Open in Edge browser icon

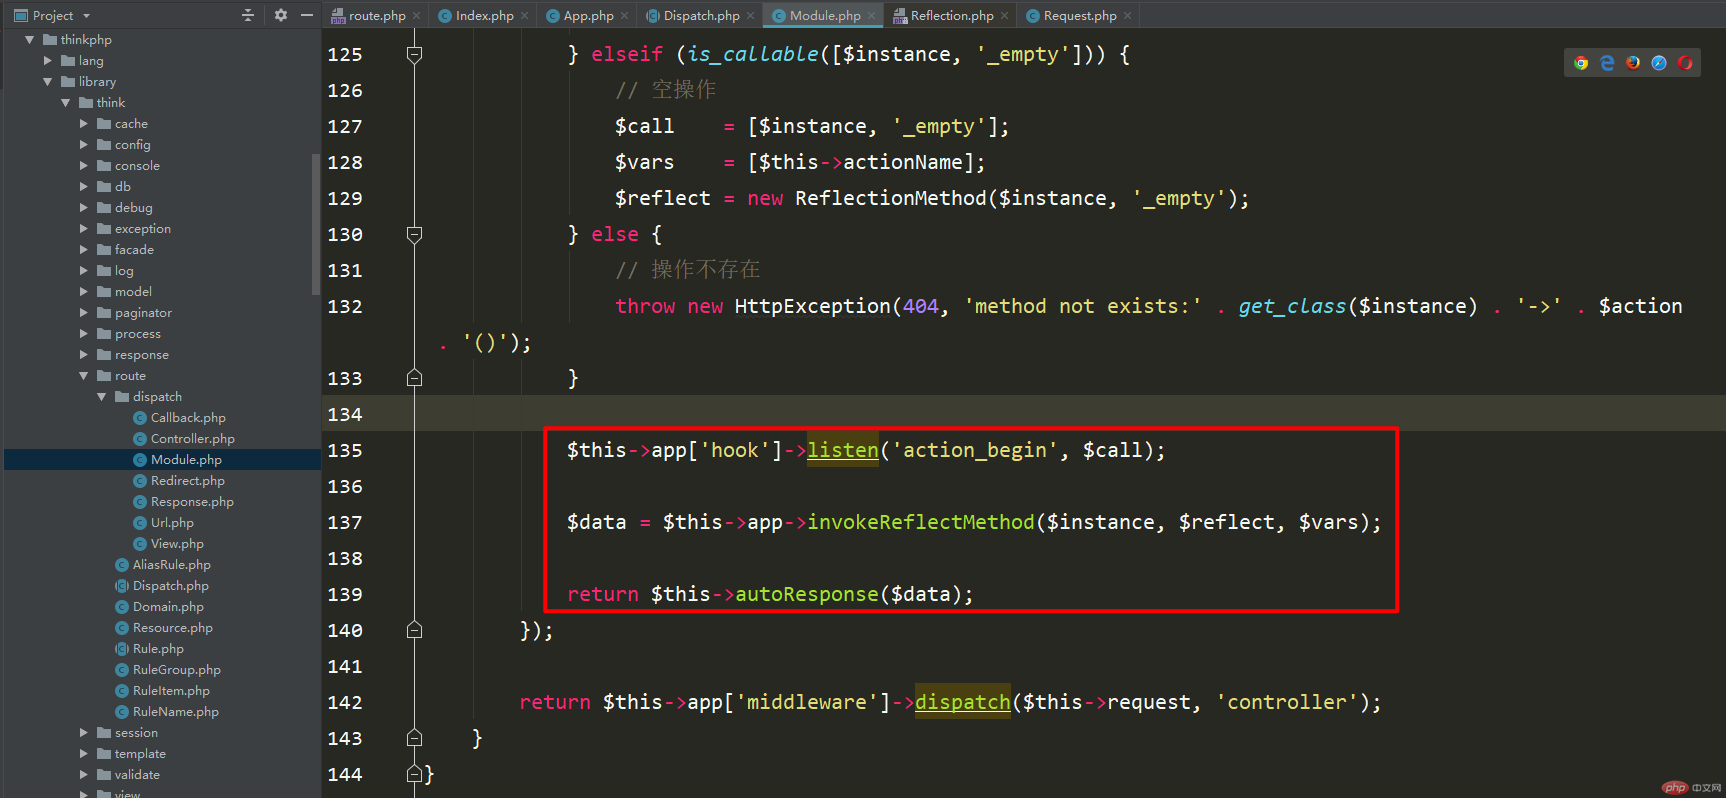click(1607, 63)
